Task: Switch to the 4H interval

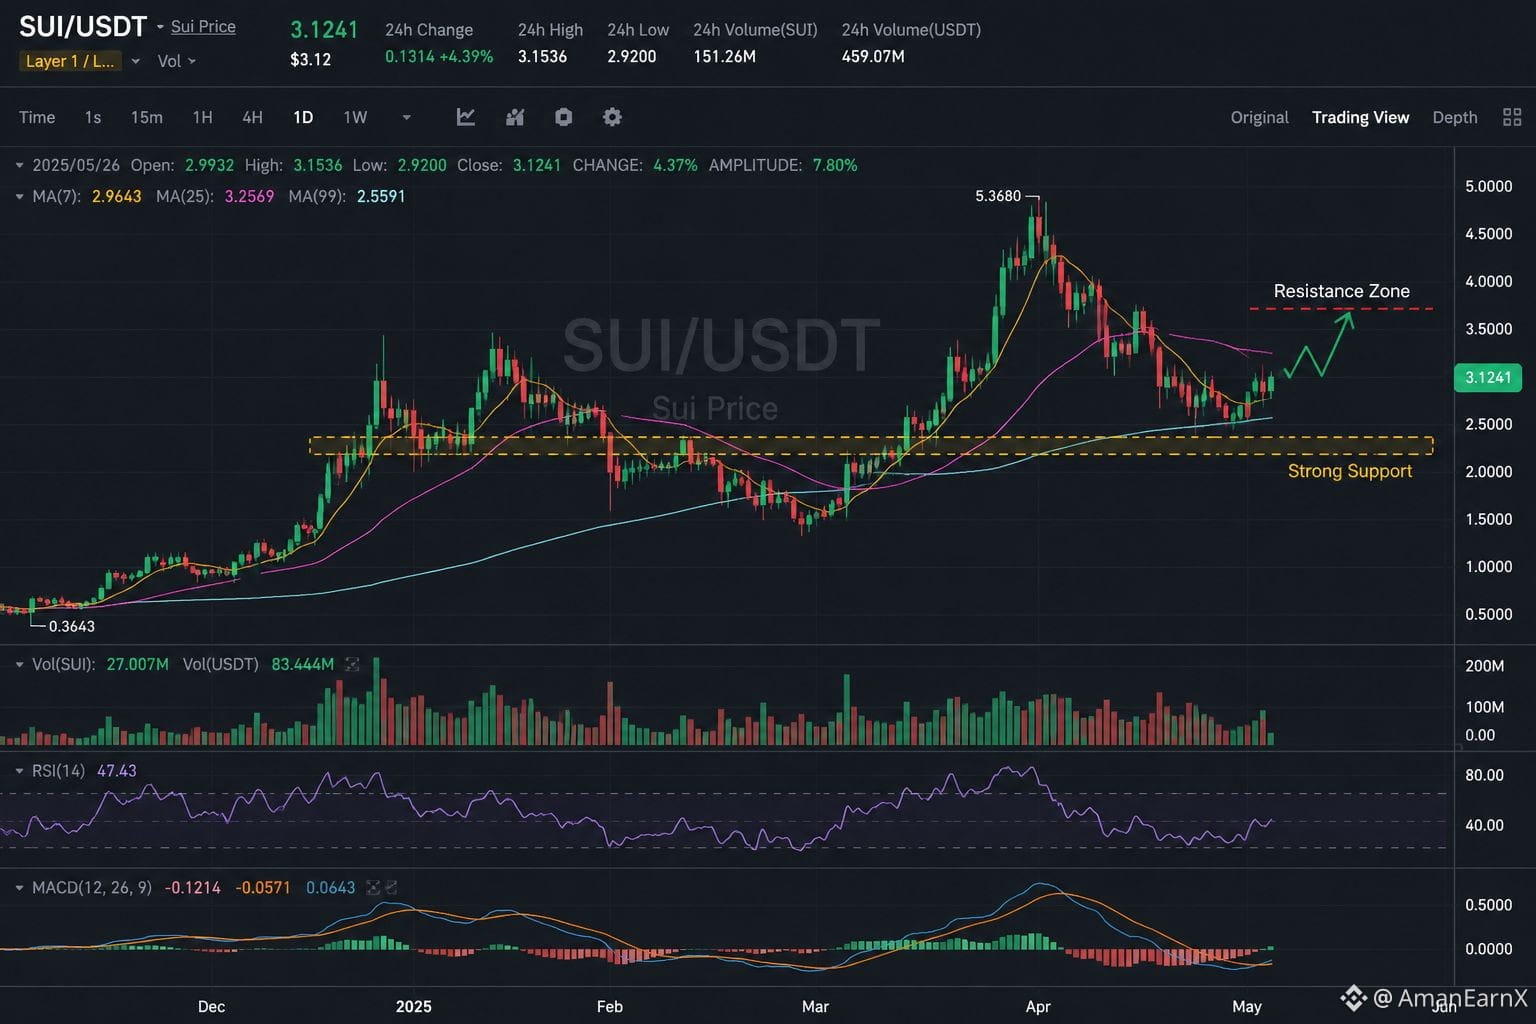Action: point(252,117)
